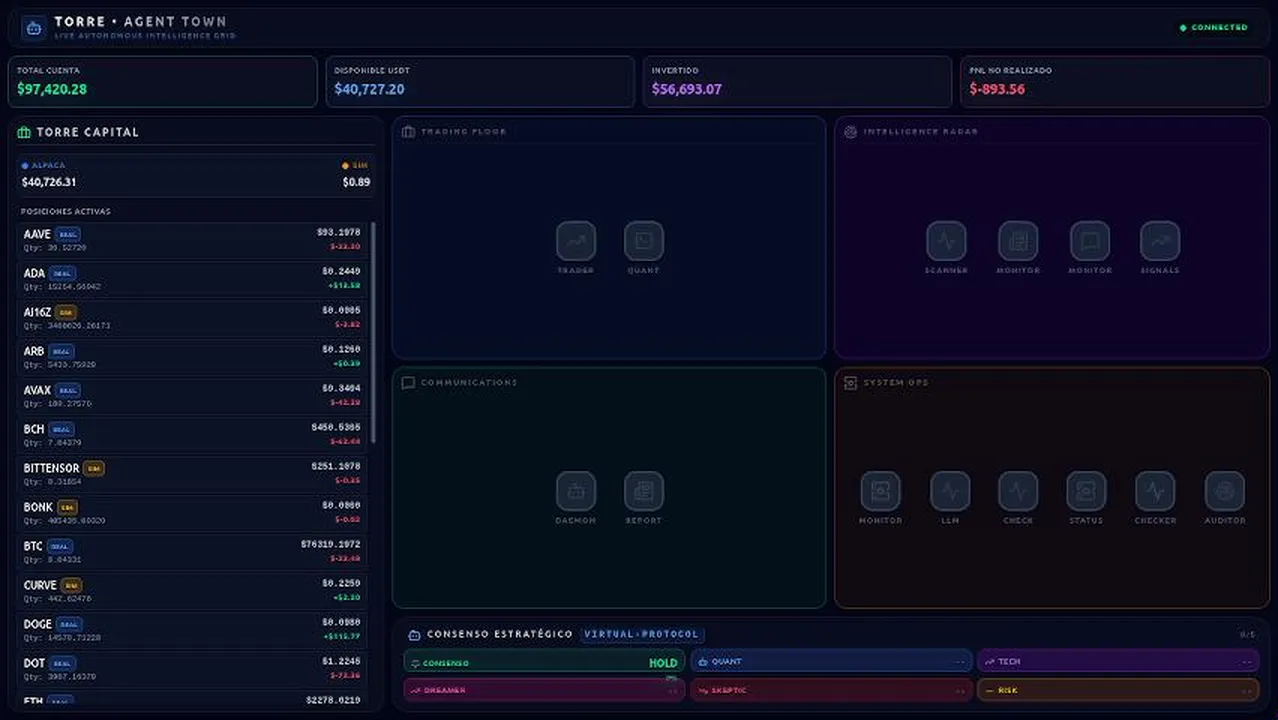Open the Risk consensus card
Viewport: 1278px width, 720px height.
[1118, 690]
